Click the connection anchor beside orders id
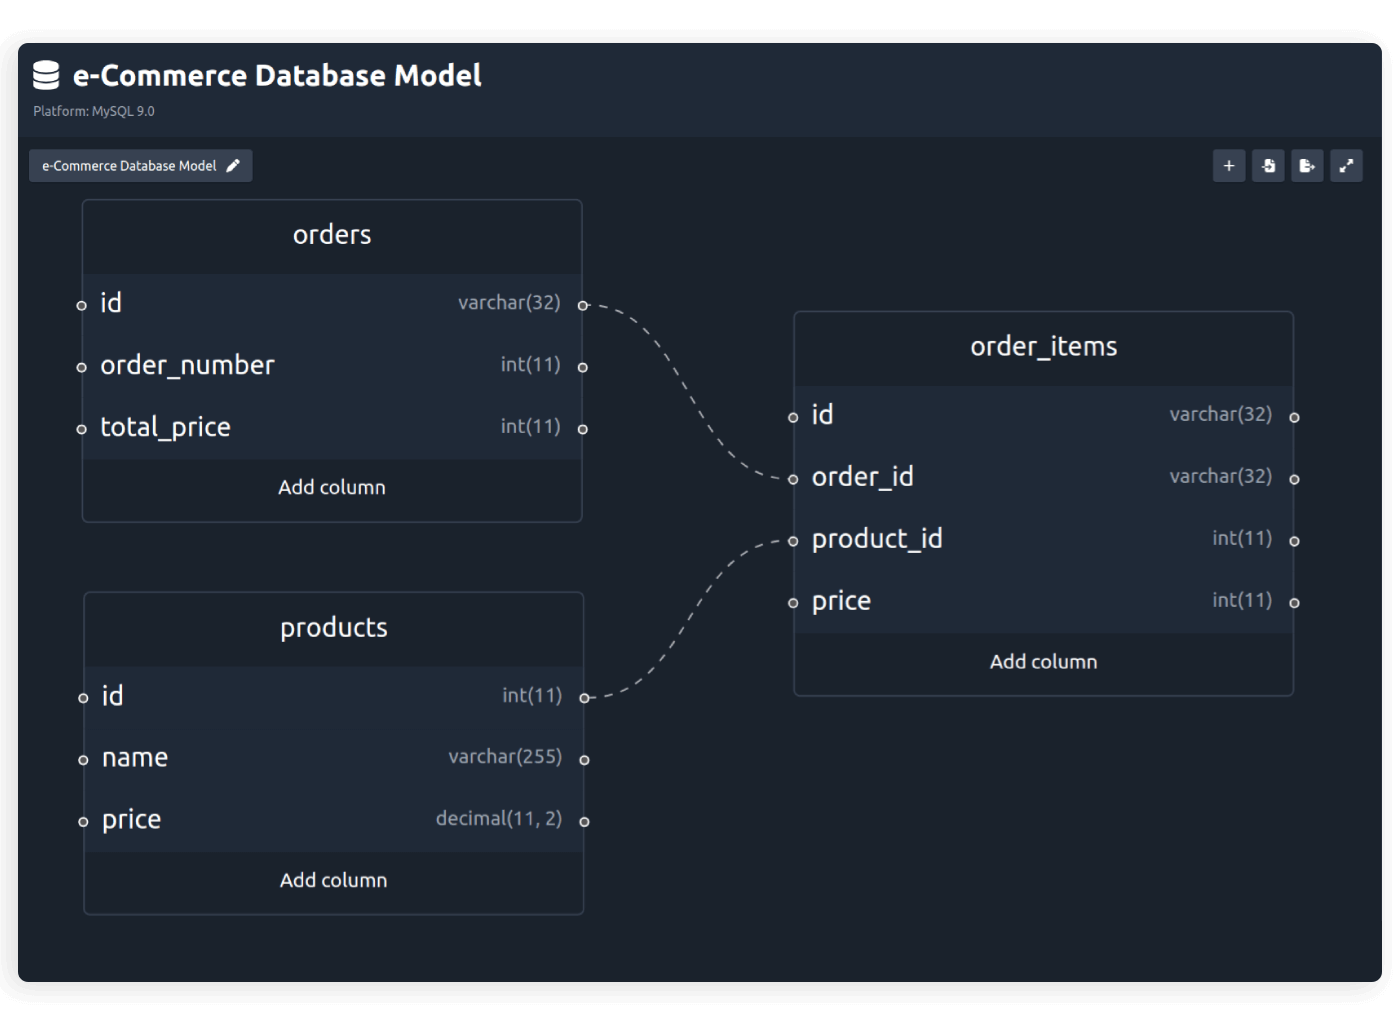The height and width of the screenshot is (1018, 1400). coord(583,303)
